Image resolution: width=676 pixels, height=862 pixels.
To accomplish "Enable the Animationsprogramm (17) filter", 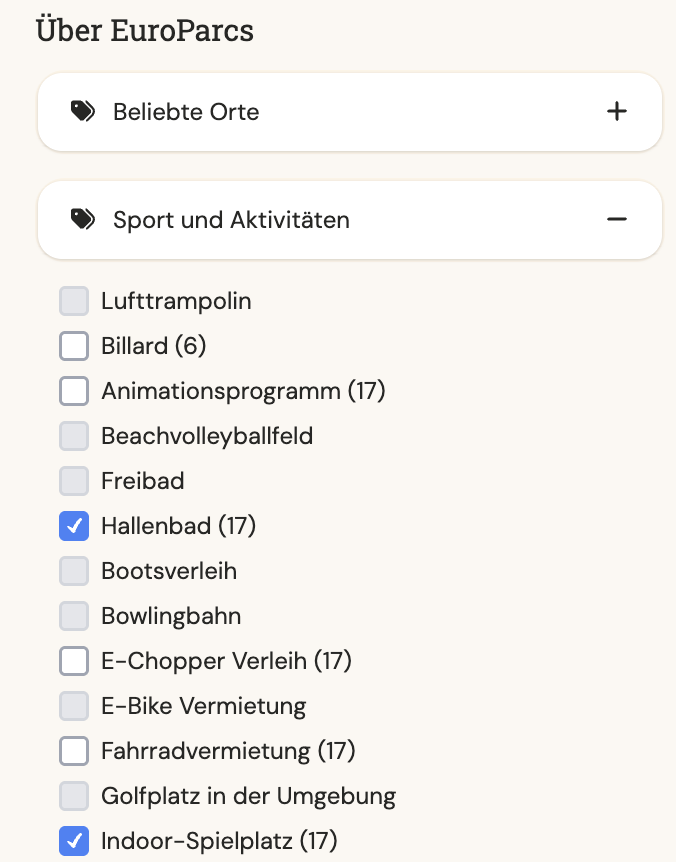I will point(74,391).
